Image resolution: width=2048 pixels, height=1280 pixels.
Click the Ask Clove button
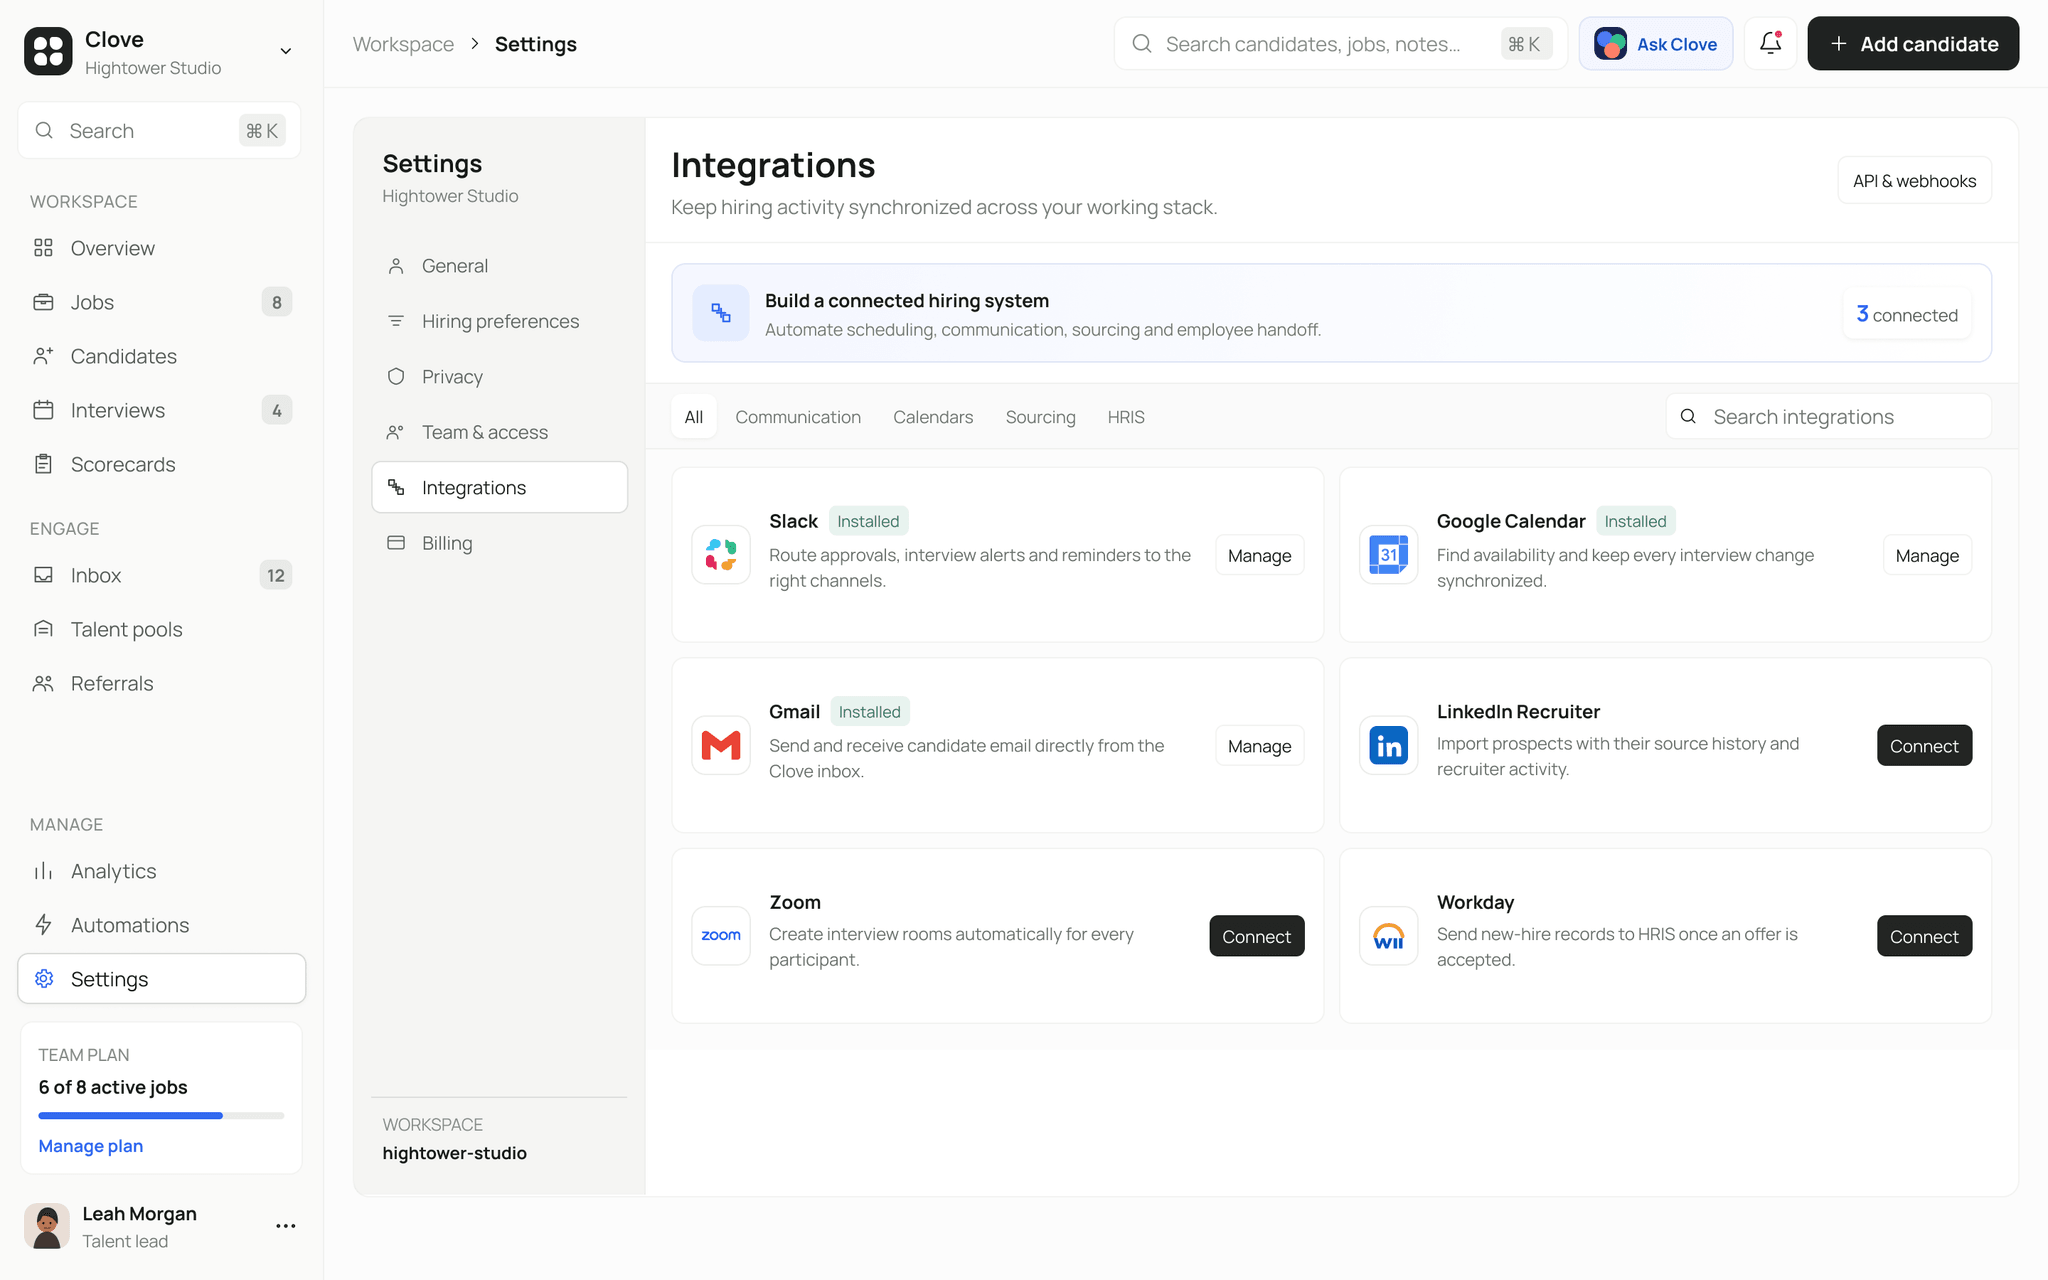tap(1656, 44)
